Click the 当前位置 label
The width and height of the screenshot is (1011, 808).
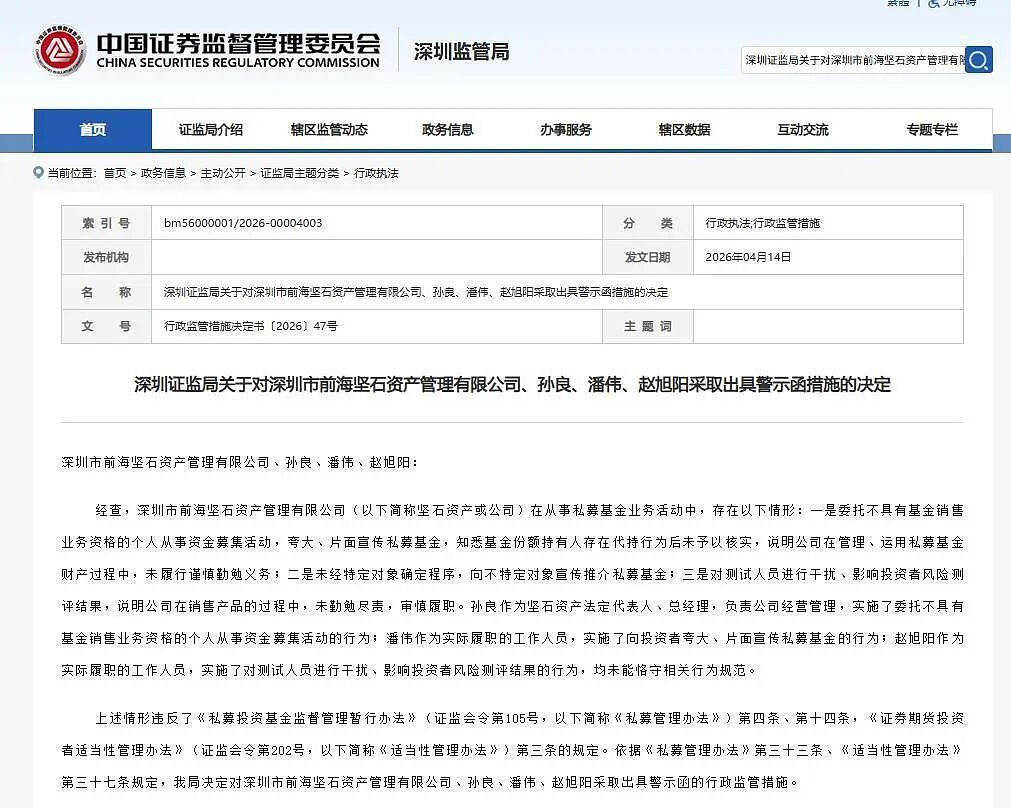click(x=72, y=173)
